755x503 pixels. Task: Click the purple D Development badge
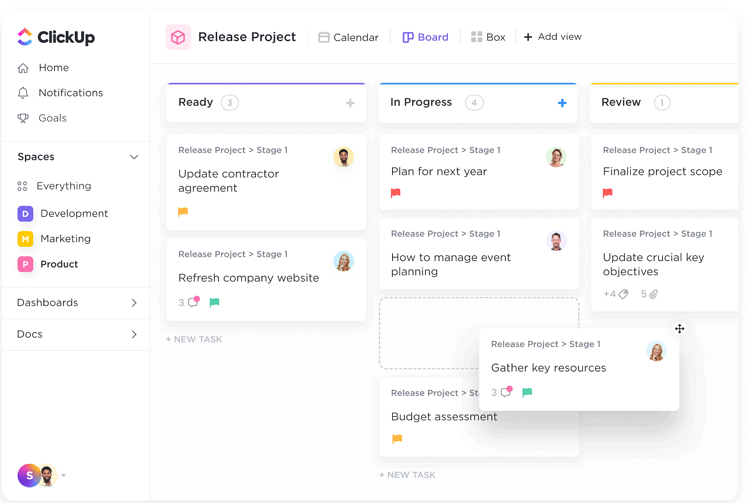(25, 214)
